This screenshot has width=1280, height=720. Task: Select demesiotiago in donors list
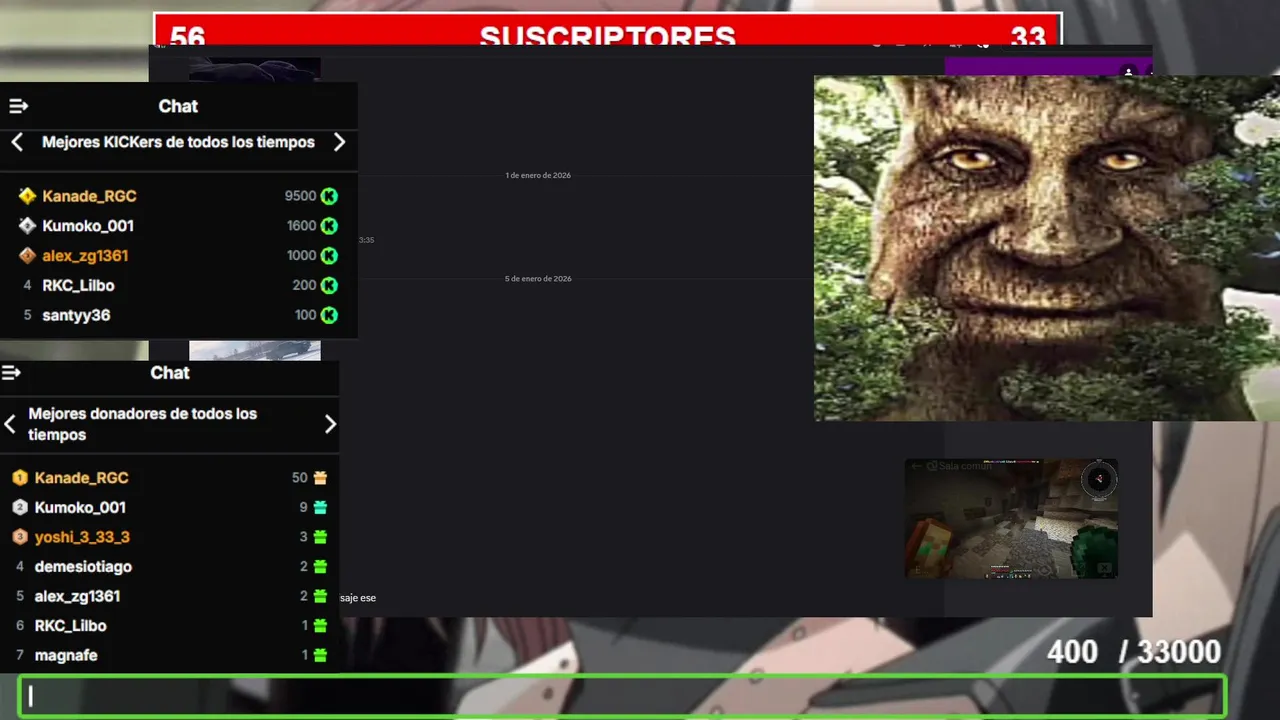83,566
